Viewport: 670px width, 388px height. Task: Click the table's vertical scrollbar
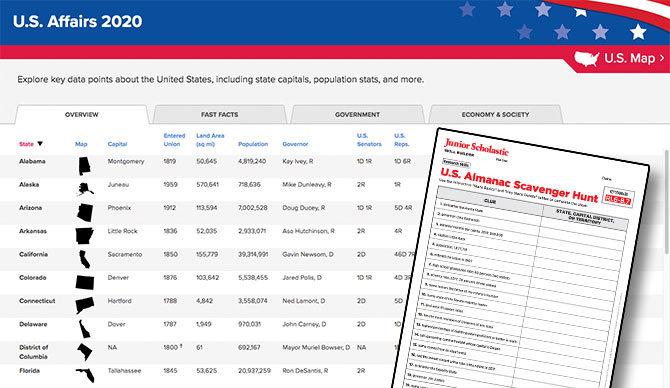(x=667, y=201)
